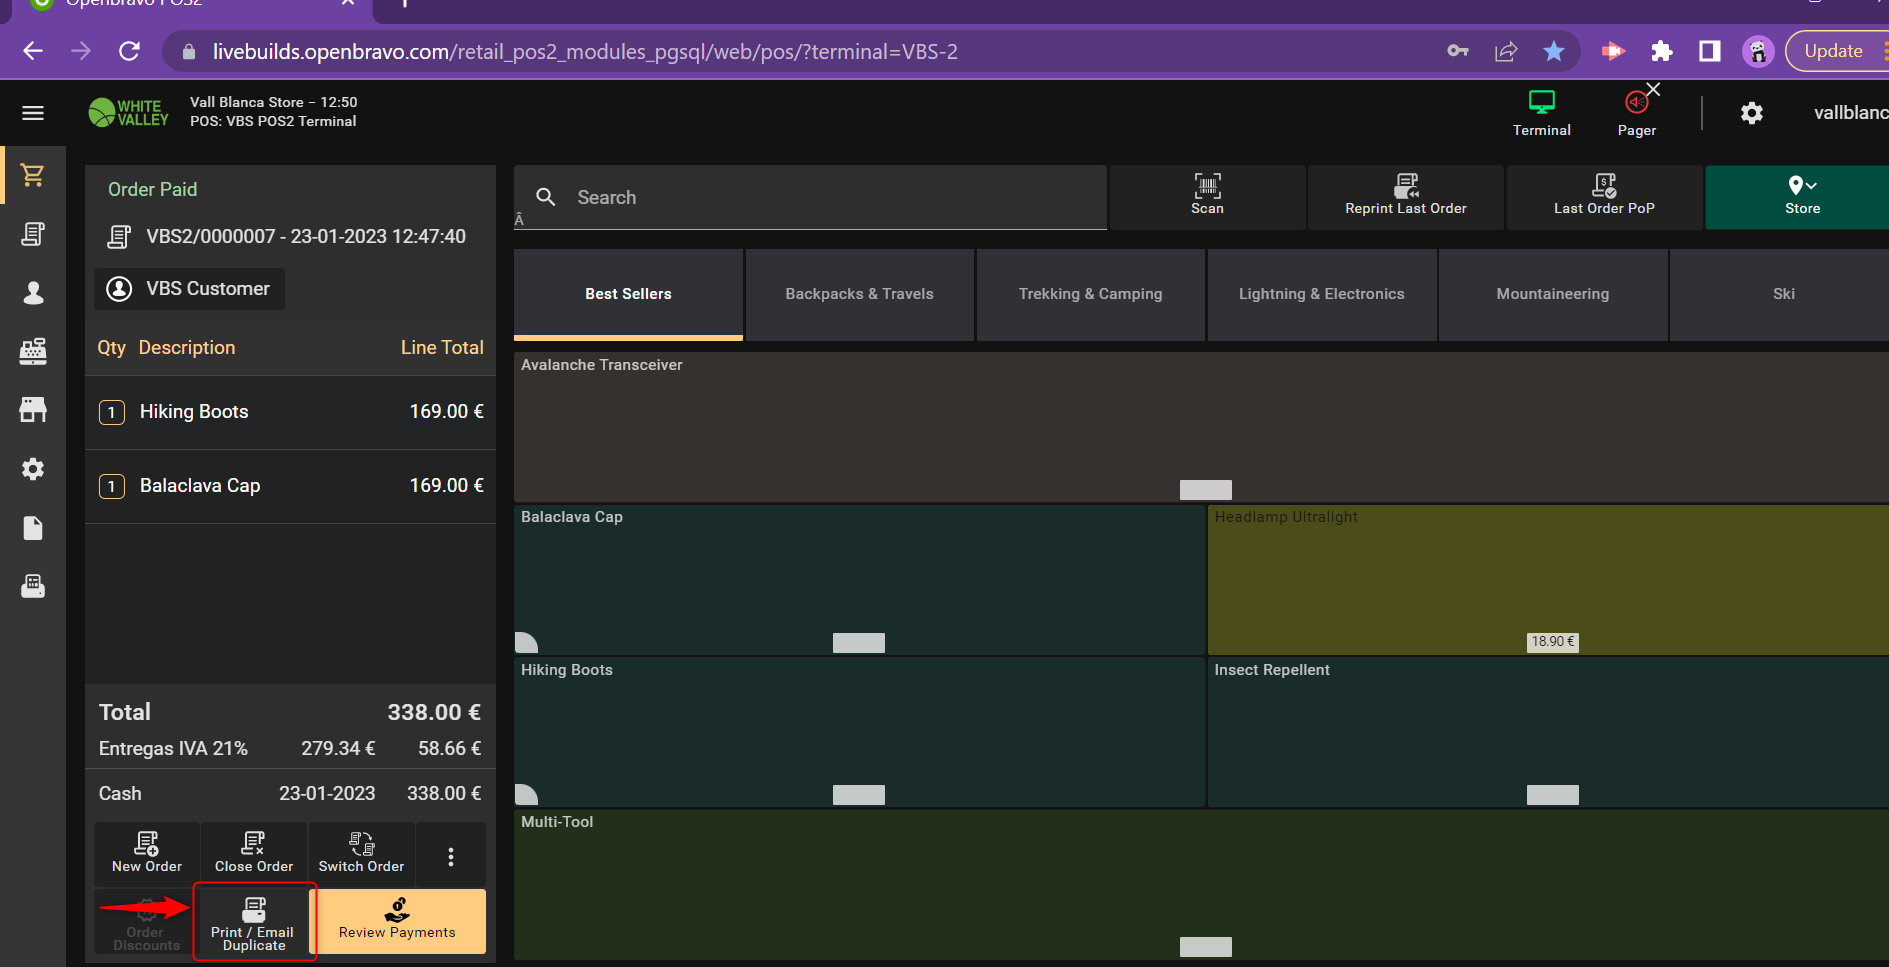Click Last Order PoP
1889x967 pixels.
click(x=1604, y=197)
